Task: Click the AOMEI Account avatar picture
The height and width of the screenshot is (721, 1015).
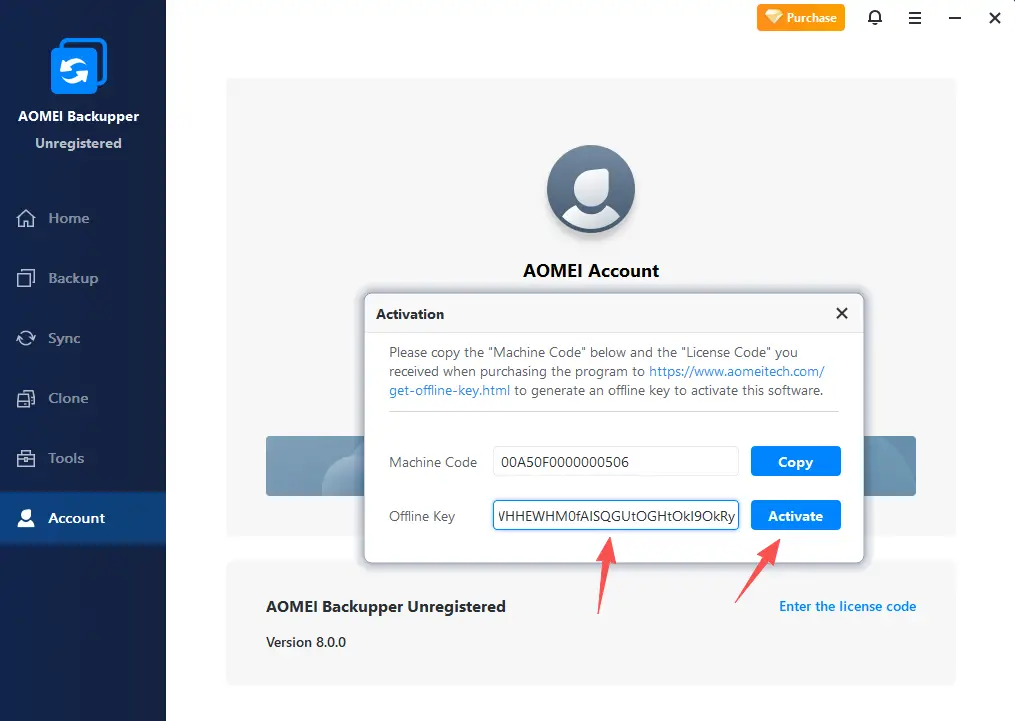Action: 590,190
